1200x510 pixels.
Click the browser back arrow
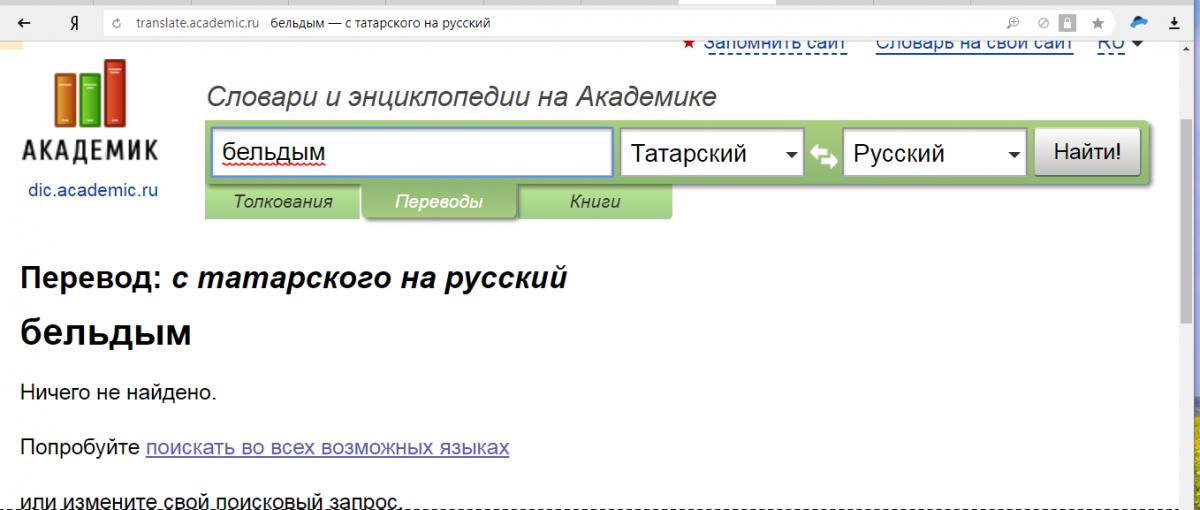tap(24, 22)
